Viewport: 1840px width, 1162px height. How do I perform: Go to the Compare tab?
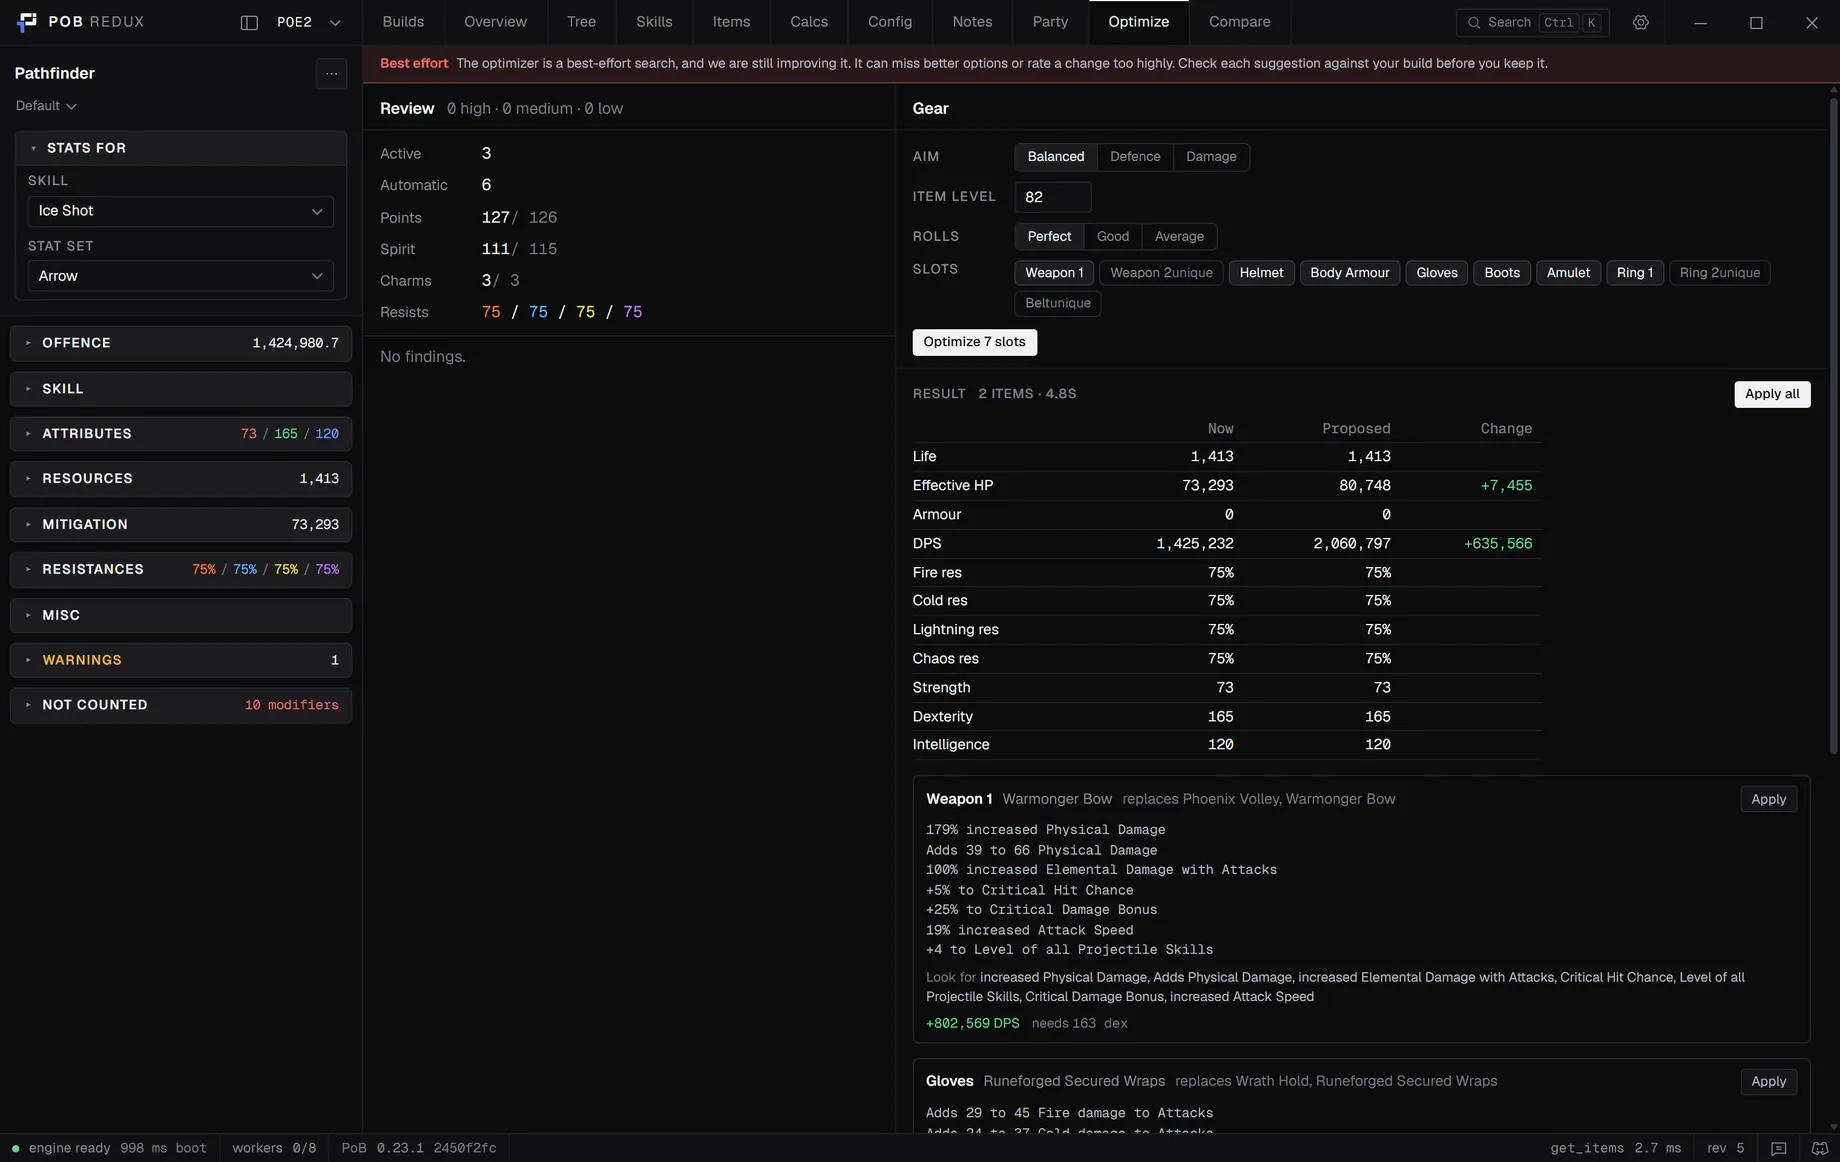(1239, 22)
